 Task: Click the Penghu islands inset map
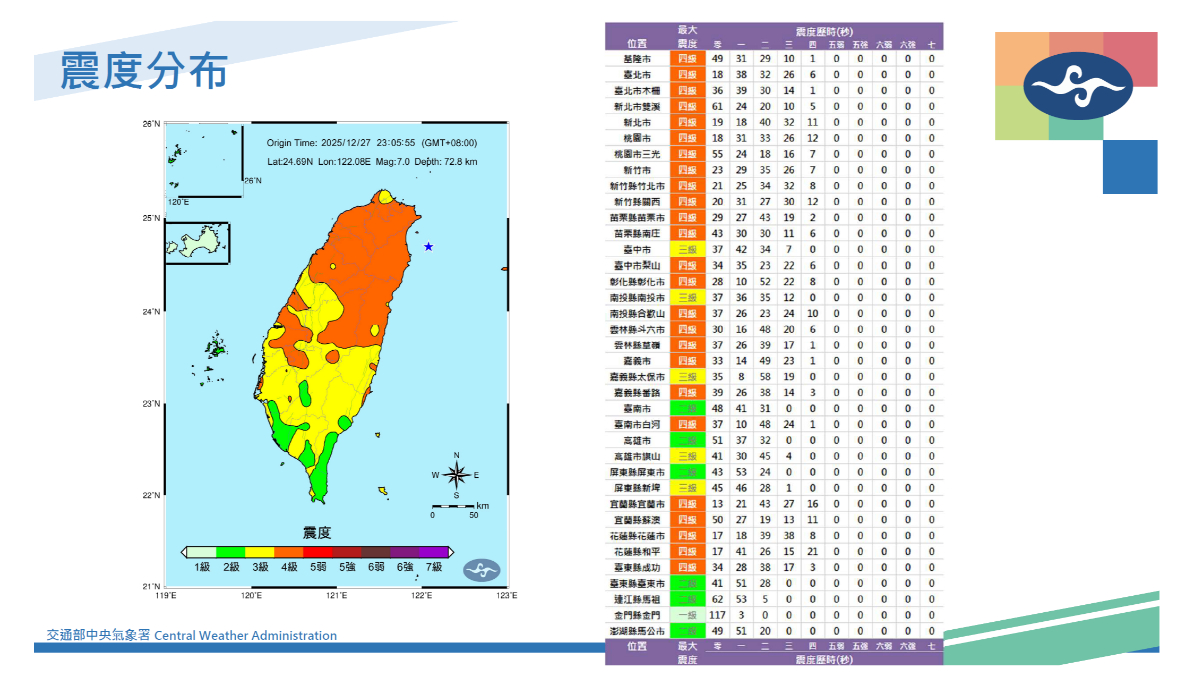pyautogui.click(x=197, y=243)
